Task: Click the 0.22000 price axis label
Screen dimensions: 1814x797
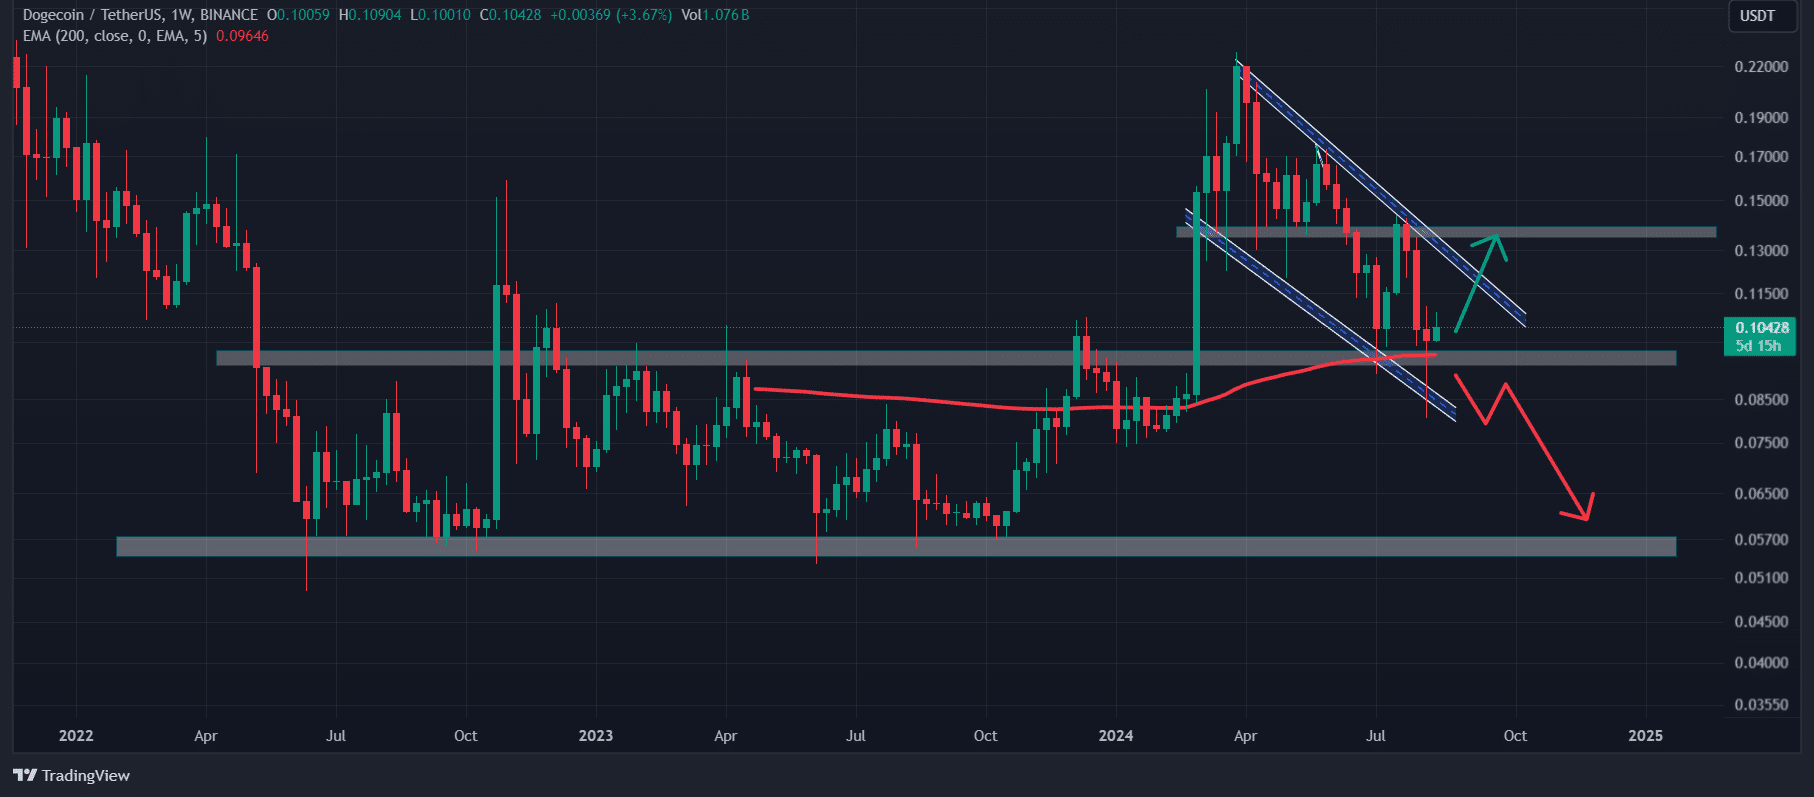Action: tap(1761, 67)
